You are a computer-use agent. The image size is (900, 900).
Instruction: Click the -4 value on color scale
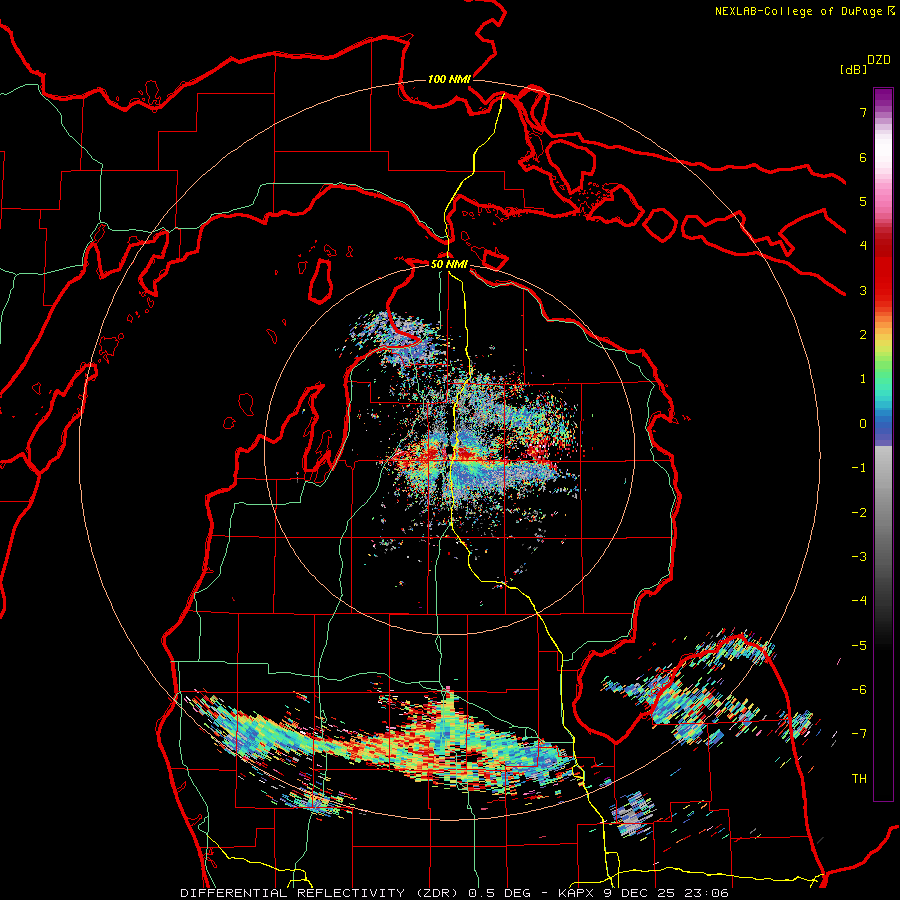[x=859, y=601]
